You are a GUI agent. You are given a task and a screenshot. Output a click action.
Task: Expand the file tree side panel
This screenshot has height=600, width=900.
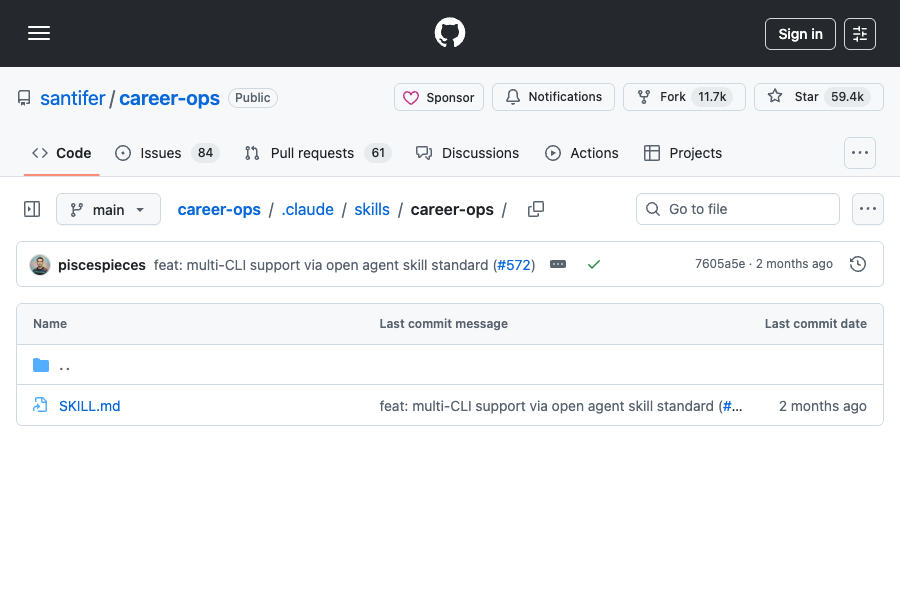pos(32,209)
